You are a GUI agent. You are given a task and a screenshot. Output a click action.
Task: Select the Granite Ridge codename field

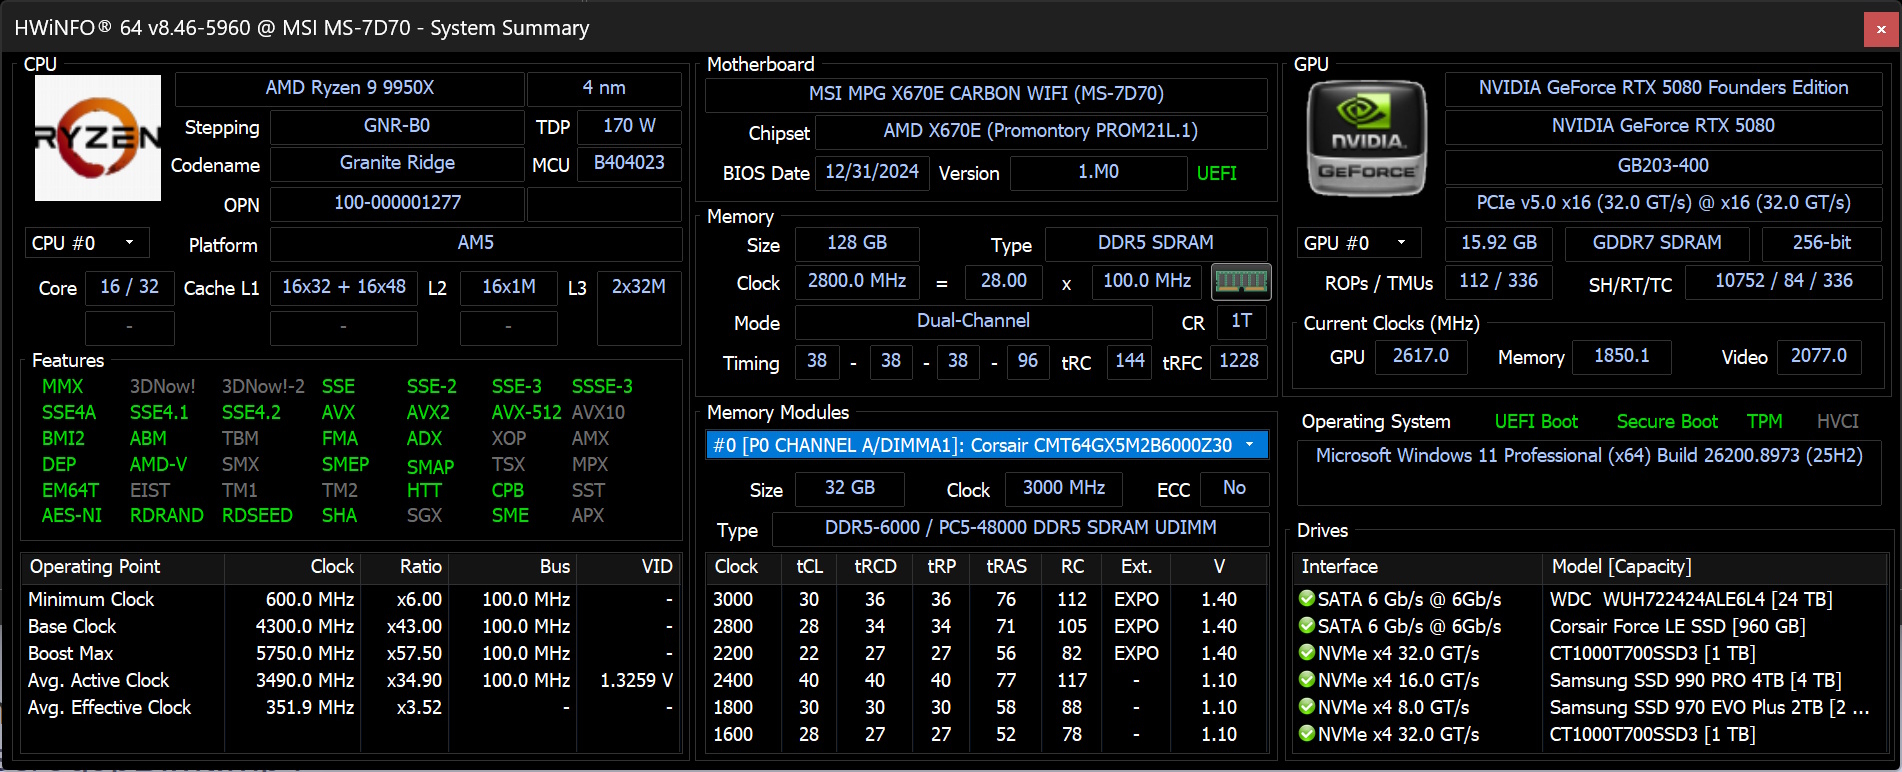397,163
